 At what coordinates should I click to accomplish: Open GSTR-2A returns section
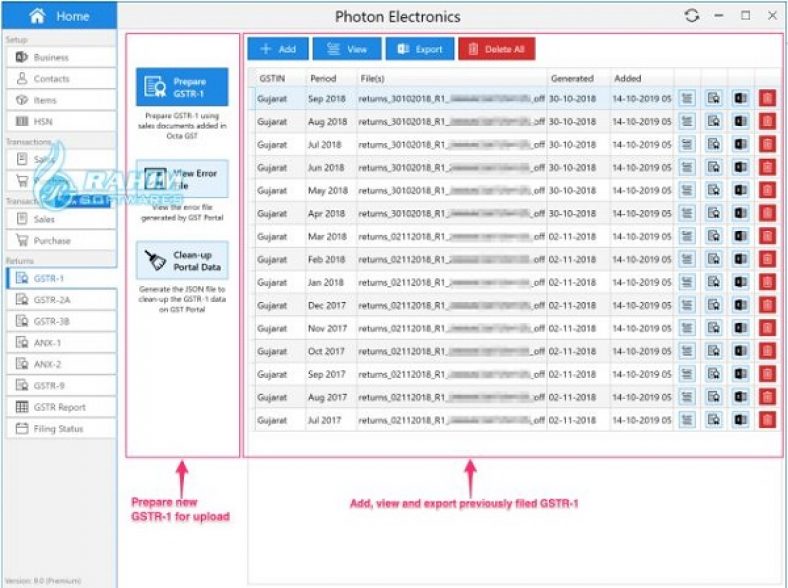(x=61, y=300)
